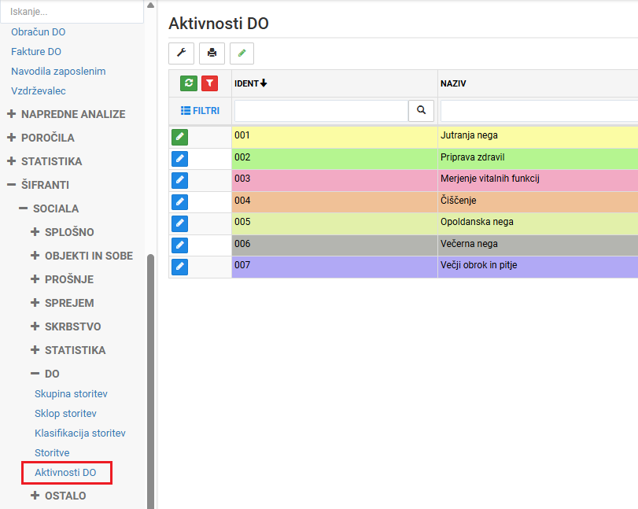
Task: Select the pink IDENT cell 003
Action: click(x=334, y=180)
